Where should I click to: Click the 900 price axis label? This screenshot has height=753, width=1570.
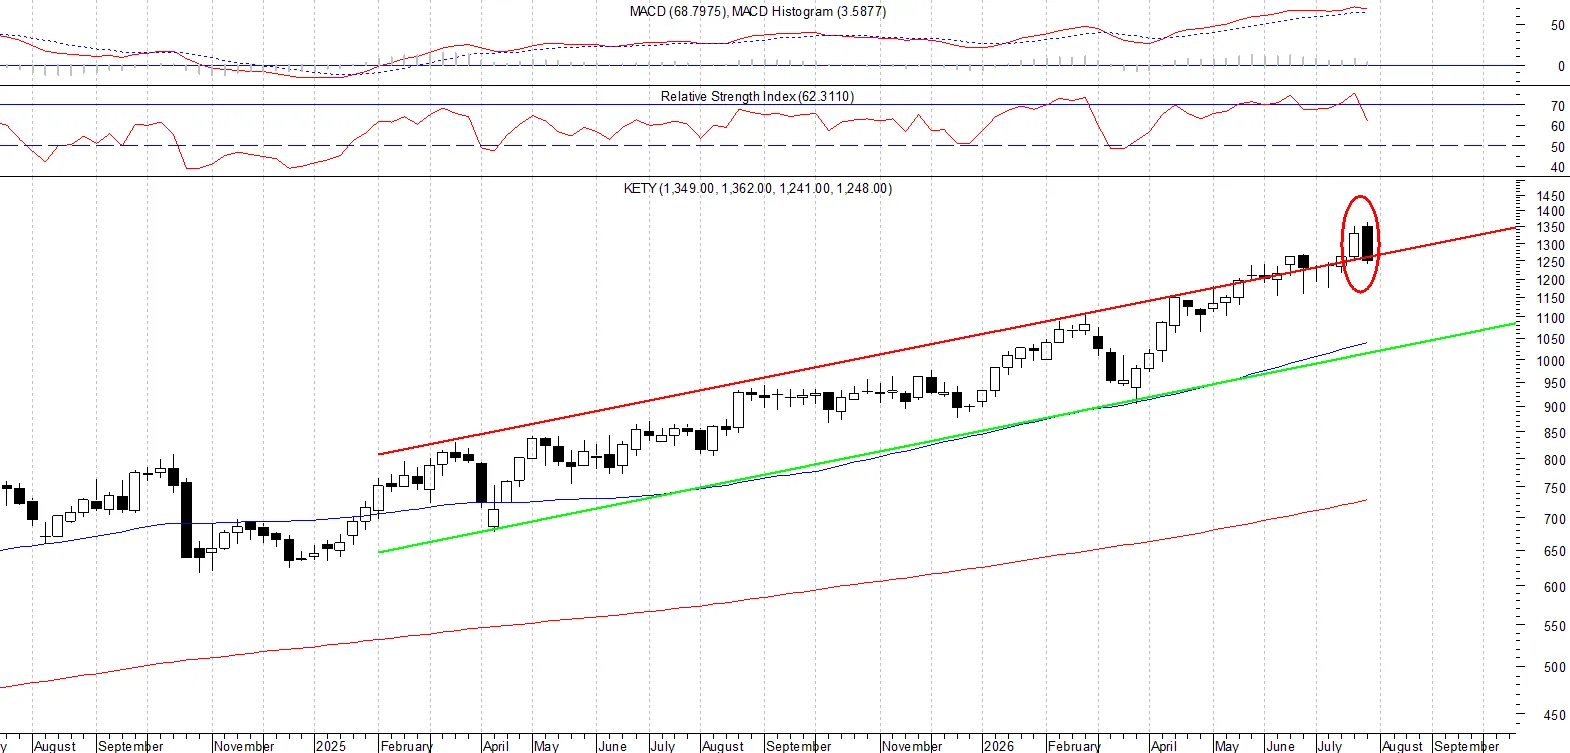coord(1555,408)
